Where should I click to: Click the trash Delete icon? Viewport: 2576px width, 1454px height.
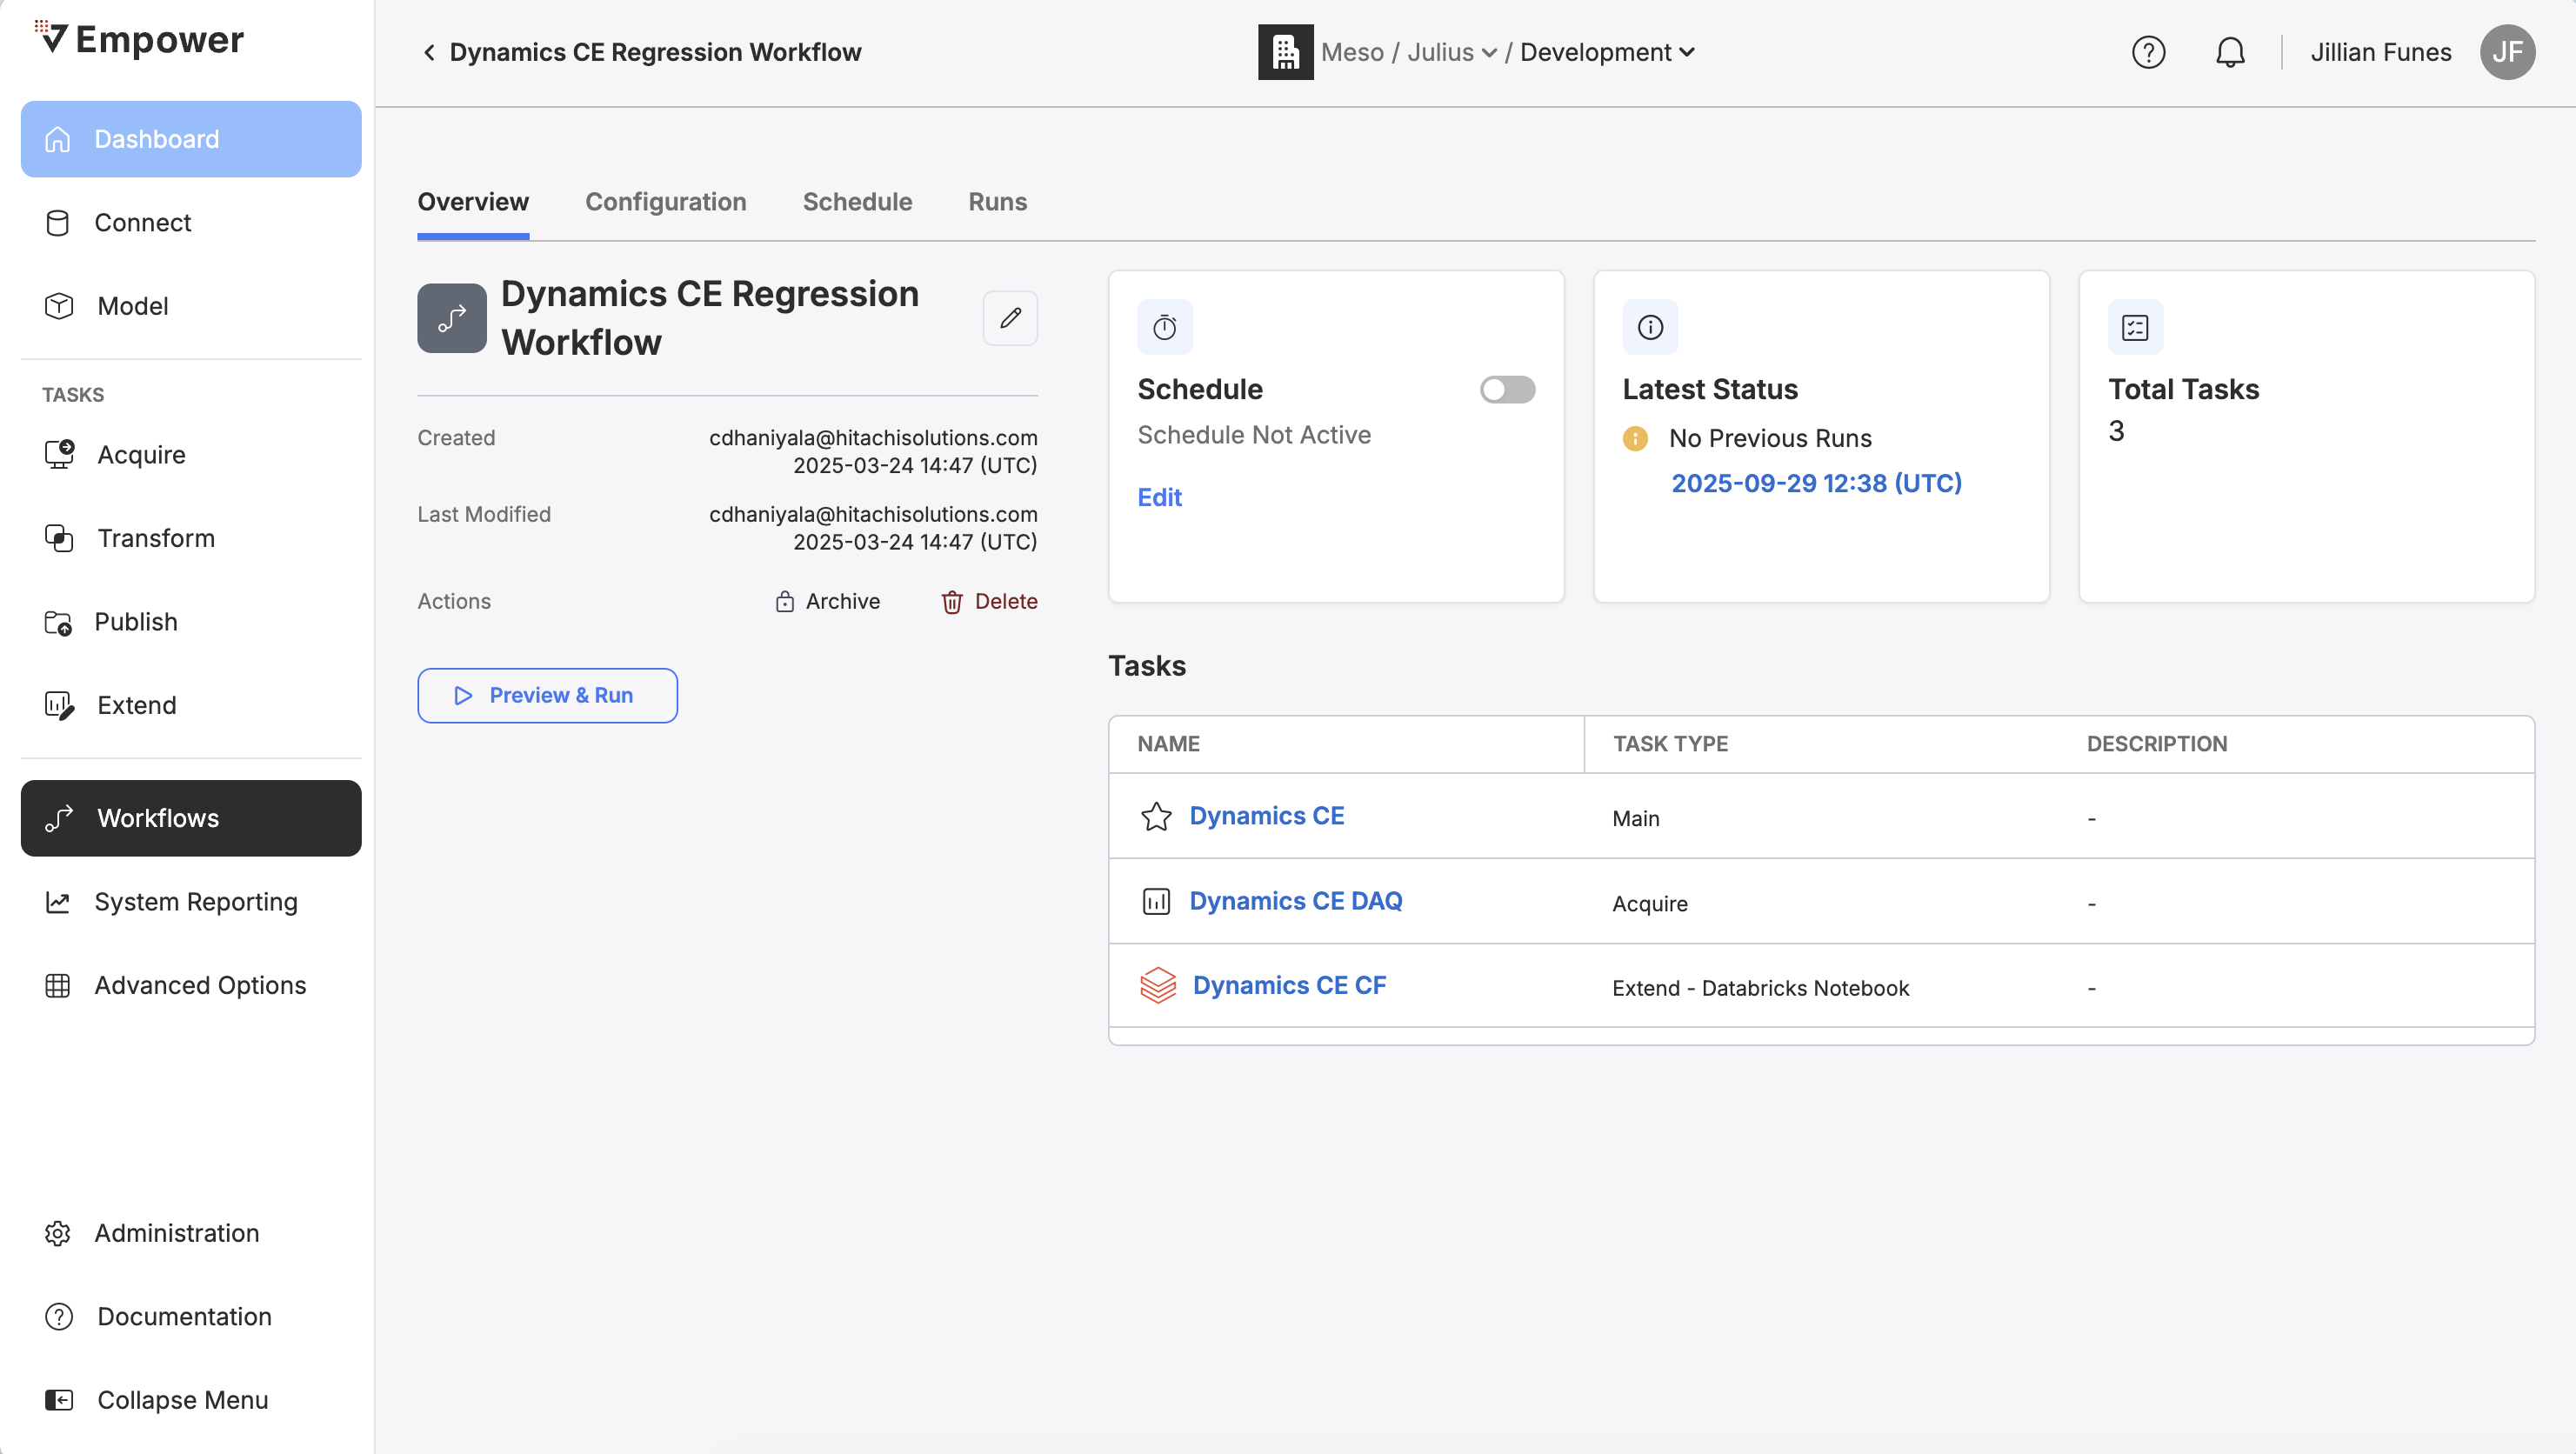[x=951, y=602]
